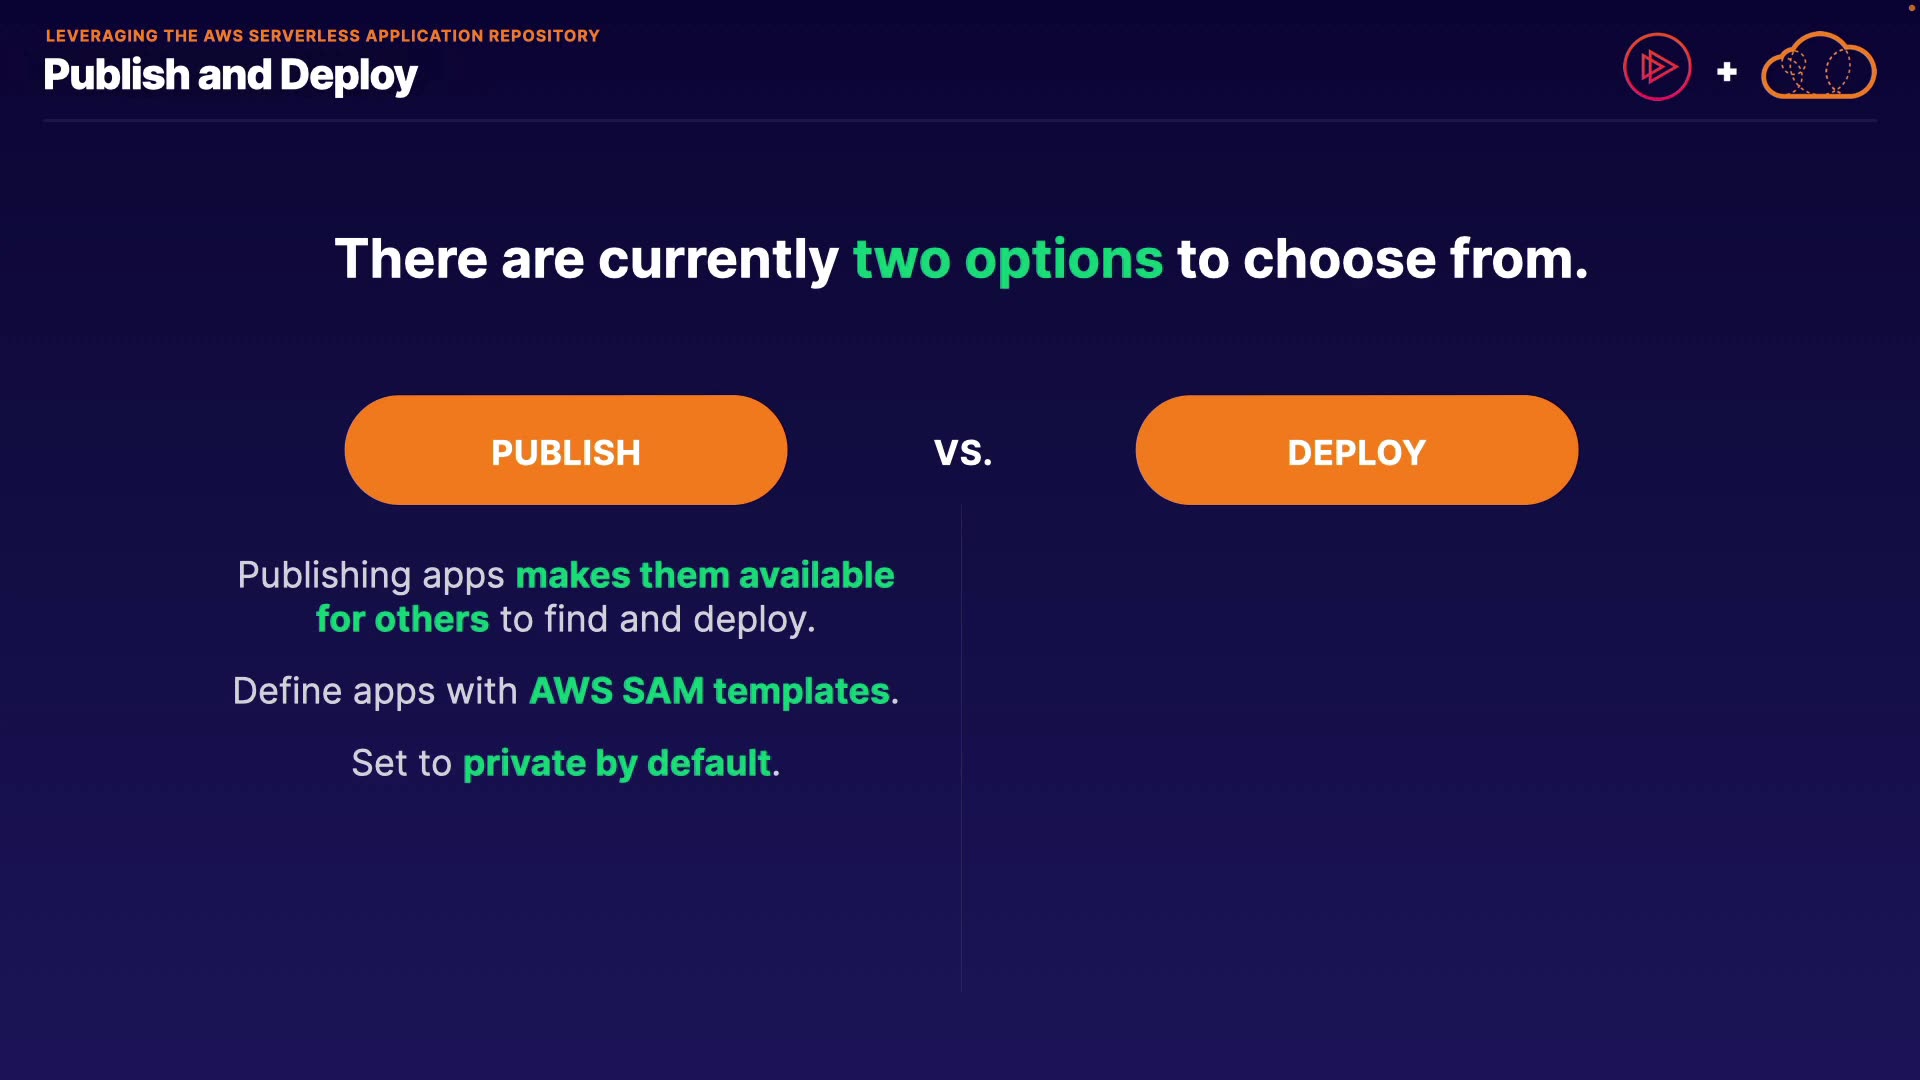1920x1080 pixels.
Task: Click the "Set to" text
Action: click(x=401, y=764)
